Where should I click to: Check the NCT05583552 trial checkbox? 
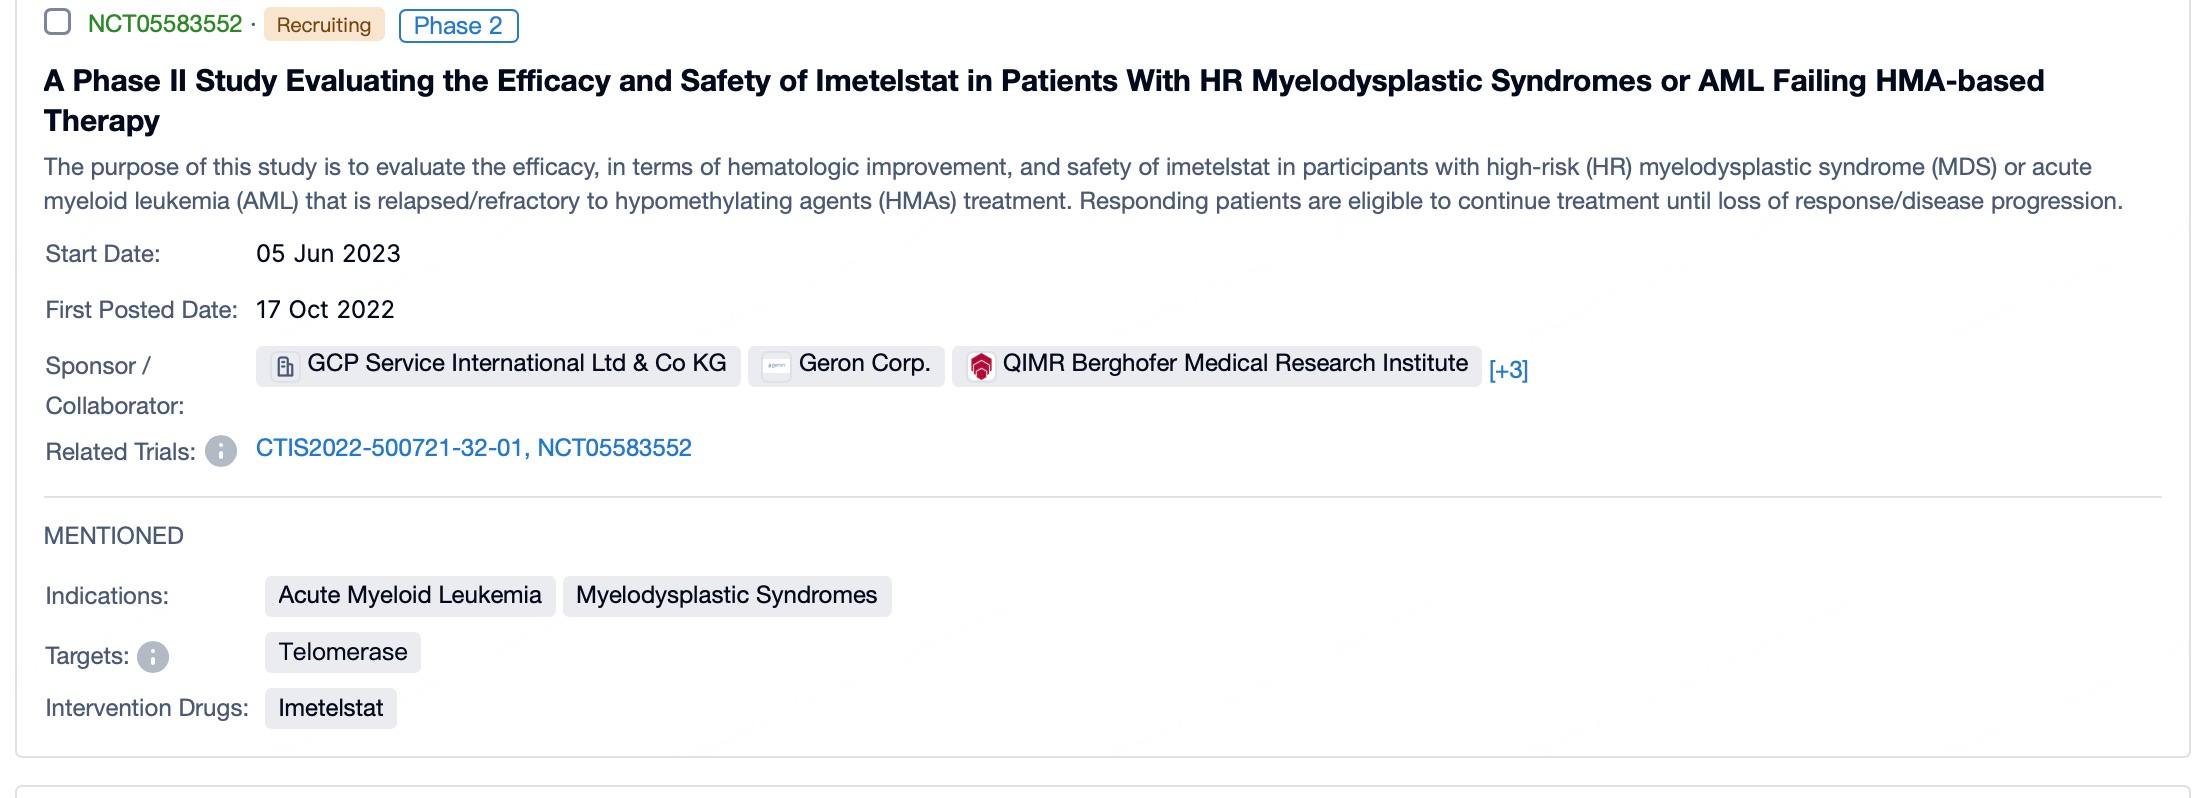pyautogui.click(x=58, y=22)
